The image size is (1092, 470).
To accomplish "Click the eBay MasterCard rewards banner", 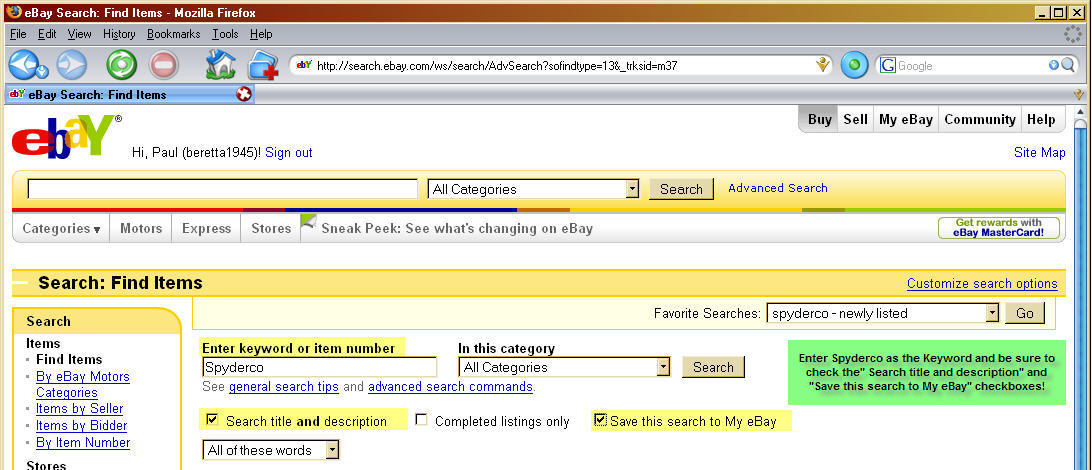I will pos(999,228).
